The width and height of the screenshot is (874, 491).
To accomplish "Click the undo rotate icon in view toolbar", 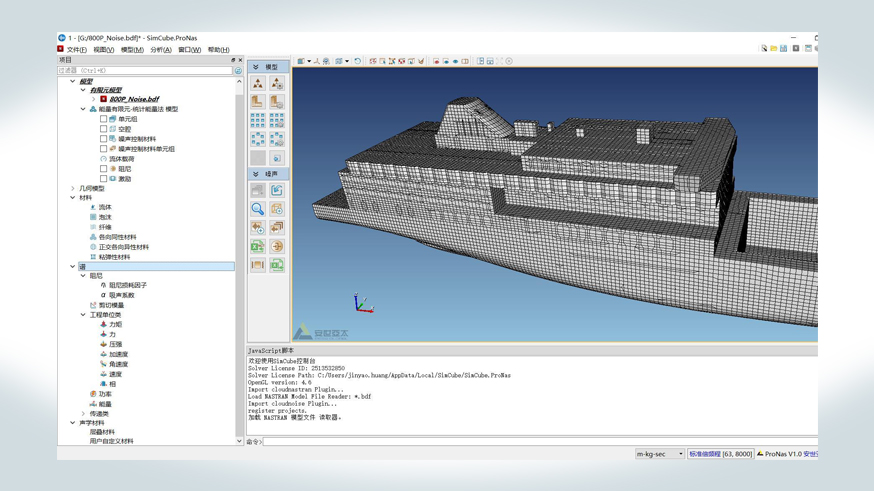I will tap(358, 61).
